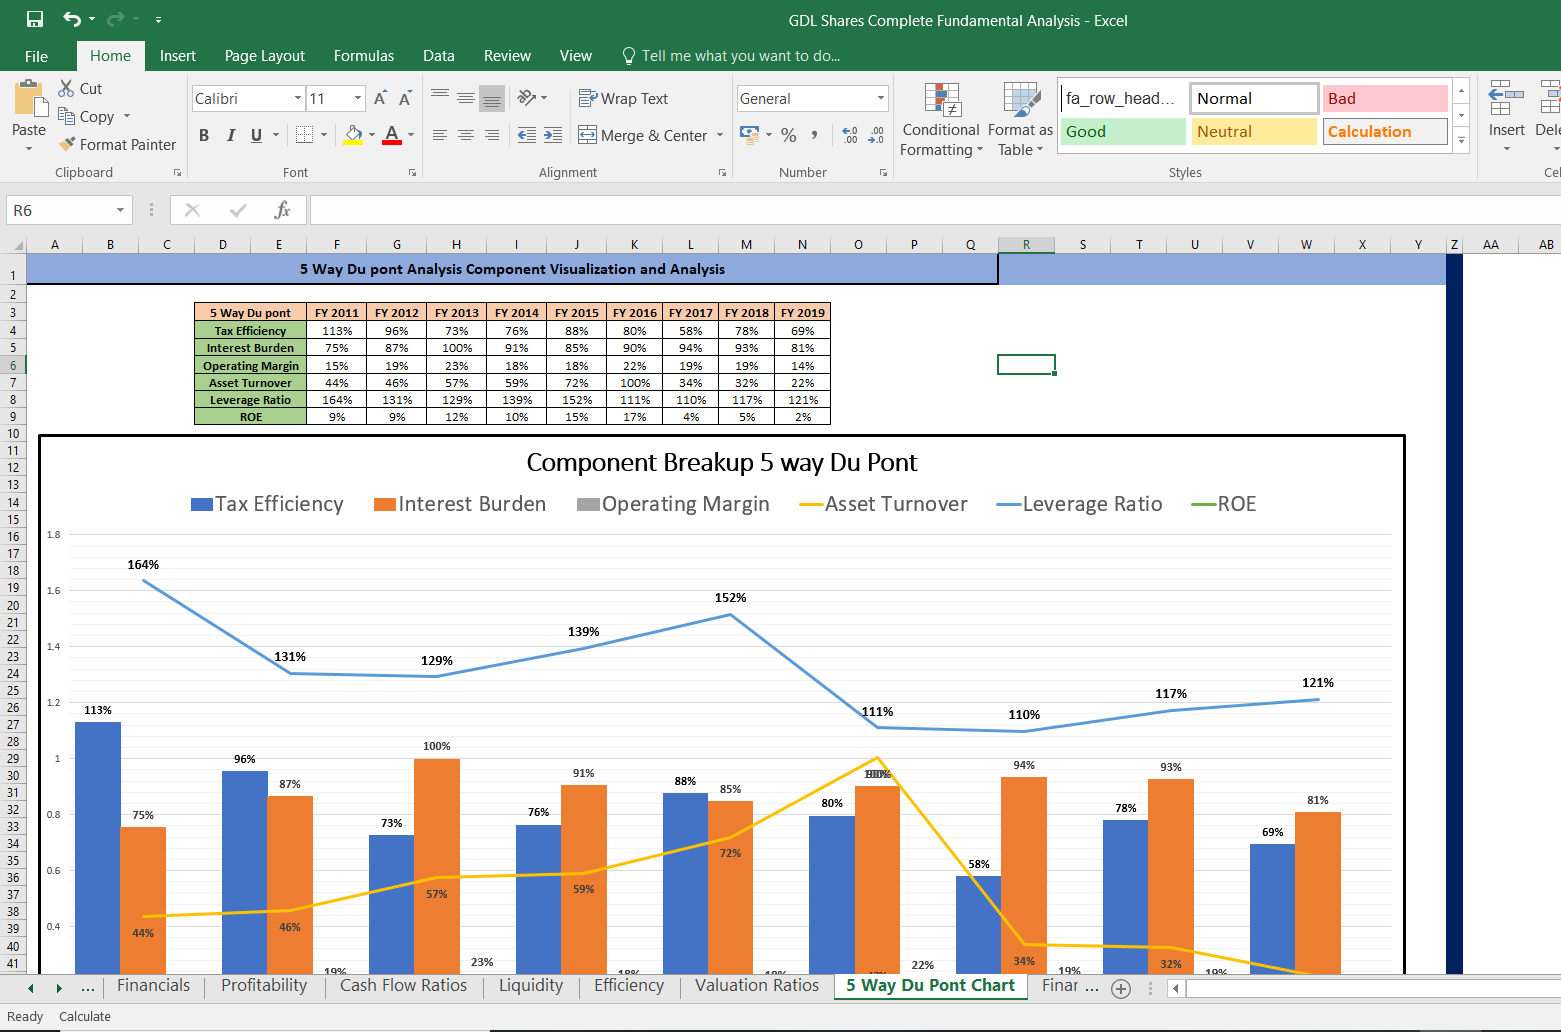1561x1032 pixels.
Task: Increase font size with the large A
Action: pyautogui.click(x=380, y=98)
